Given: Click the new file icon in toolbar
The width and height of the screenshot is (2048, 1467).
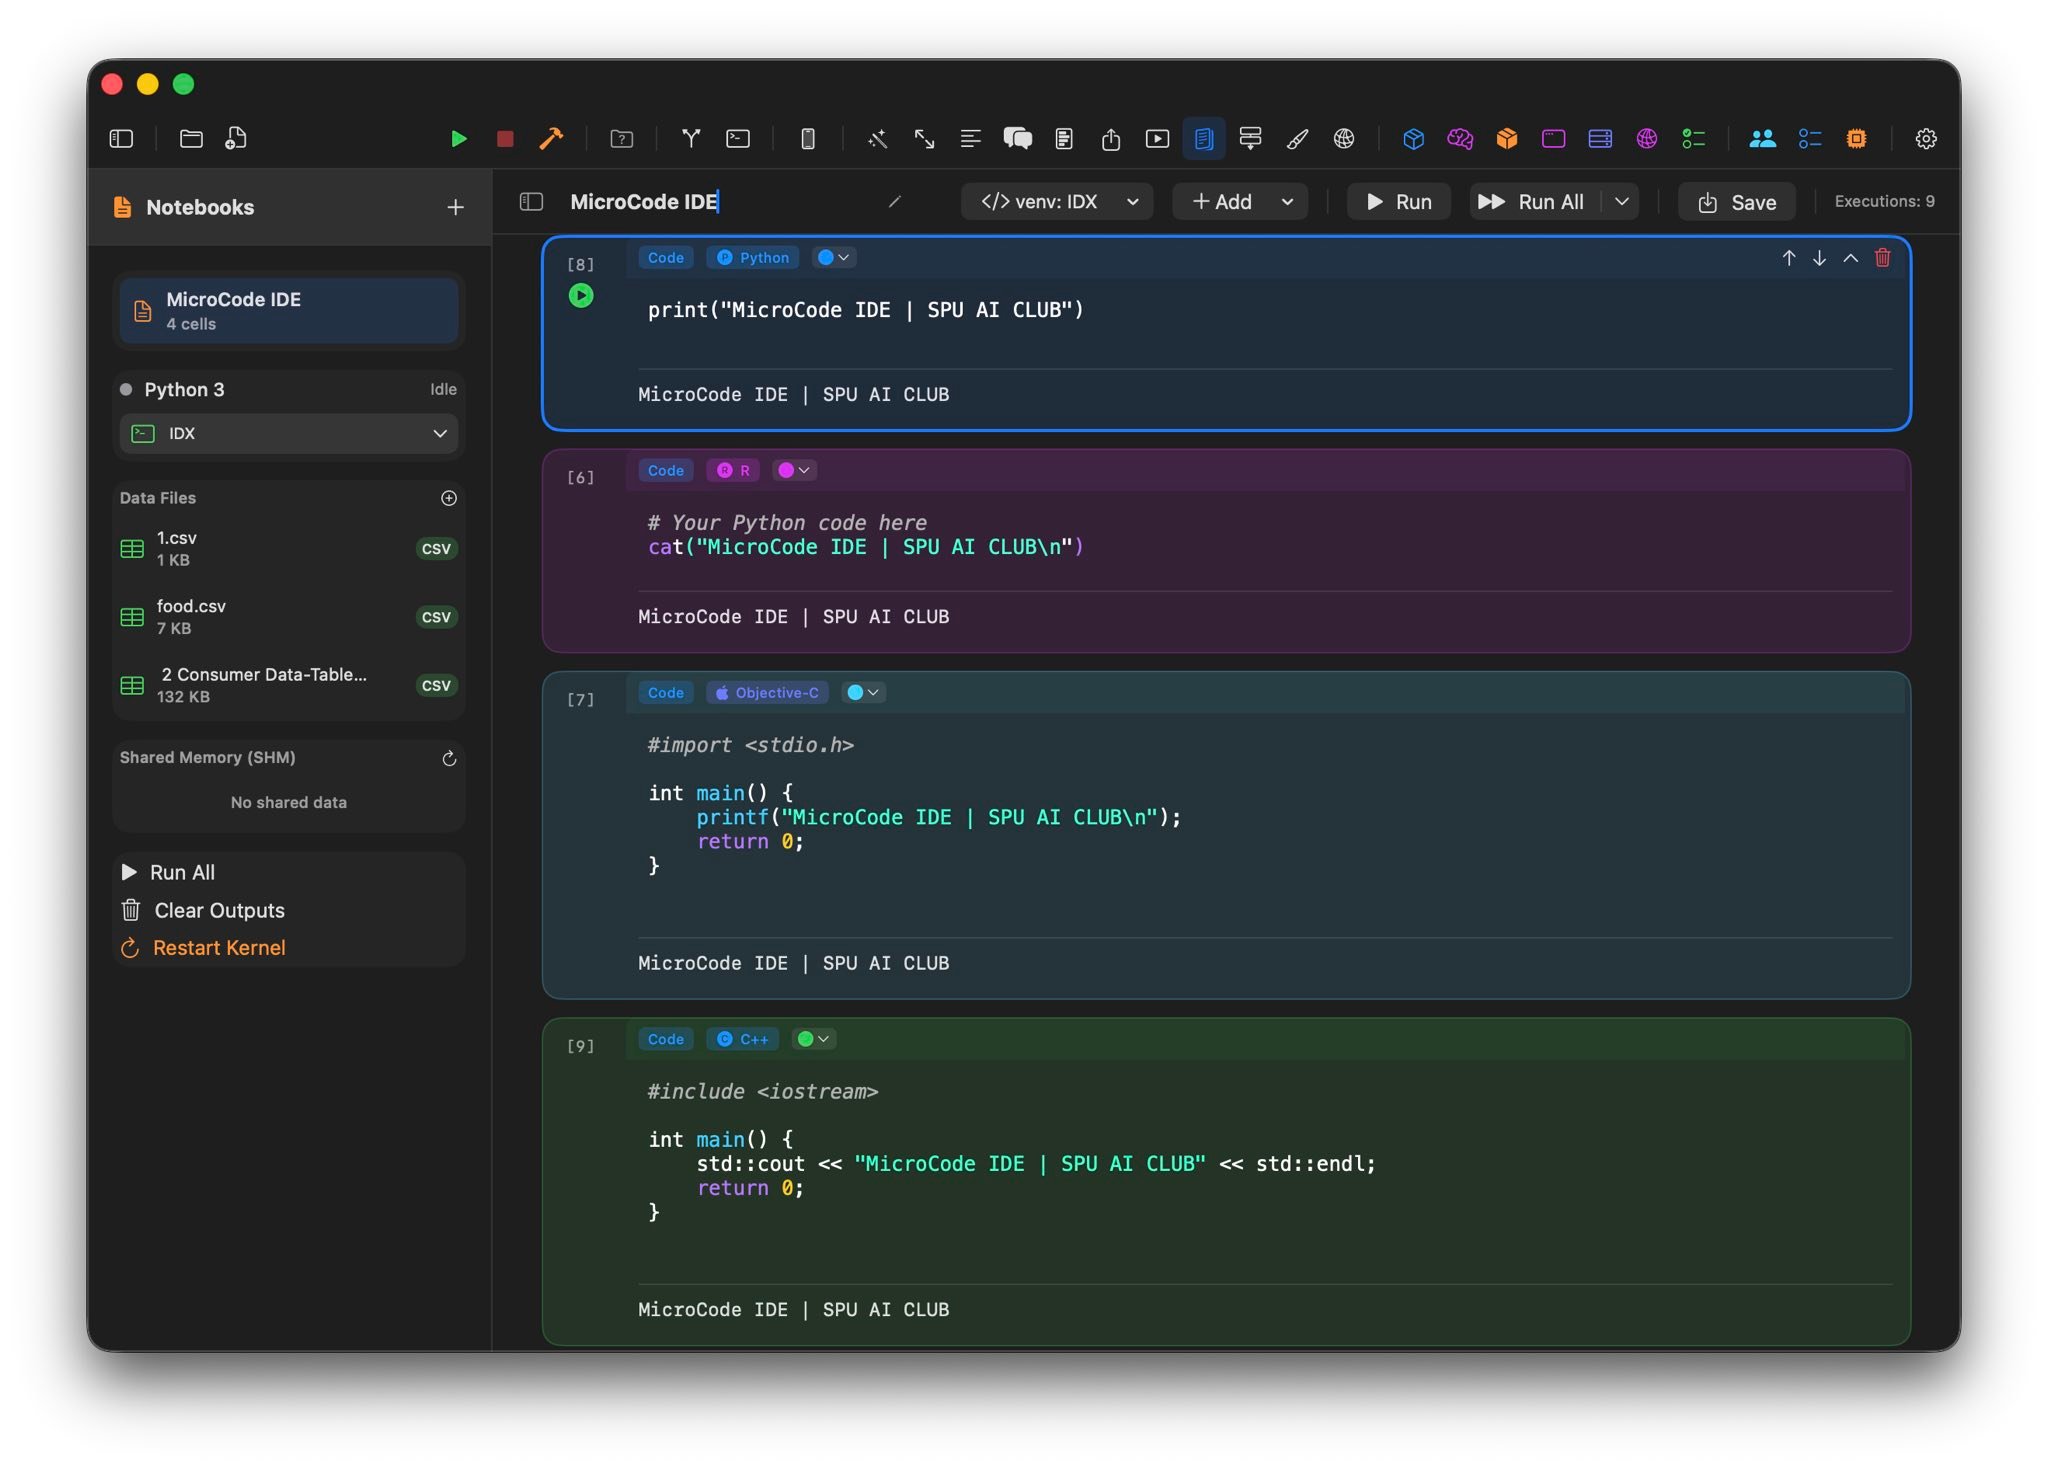Looking at the screenshot, I should 236,138.
